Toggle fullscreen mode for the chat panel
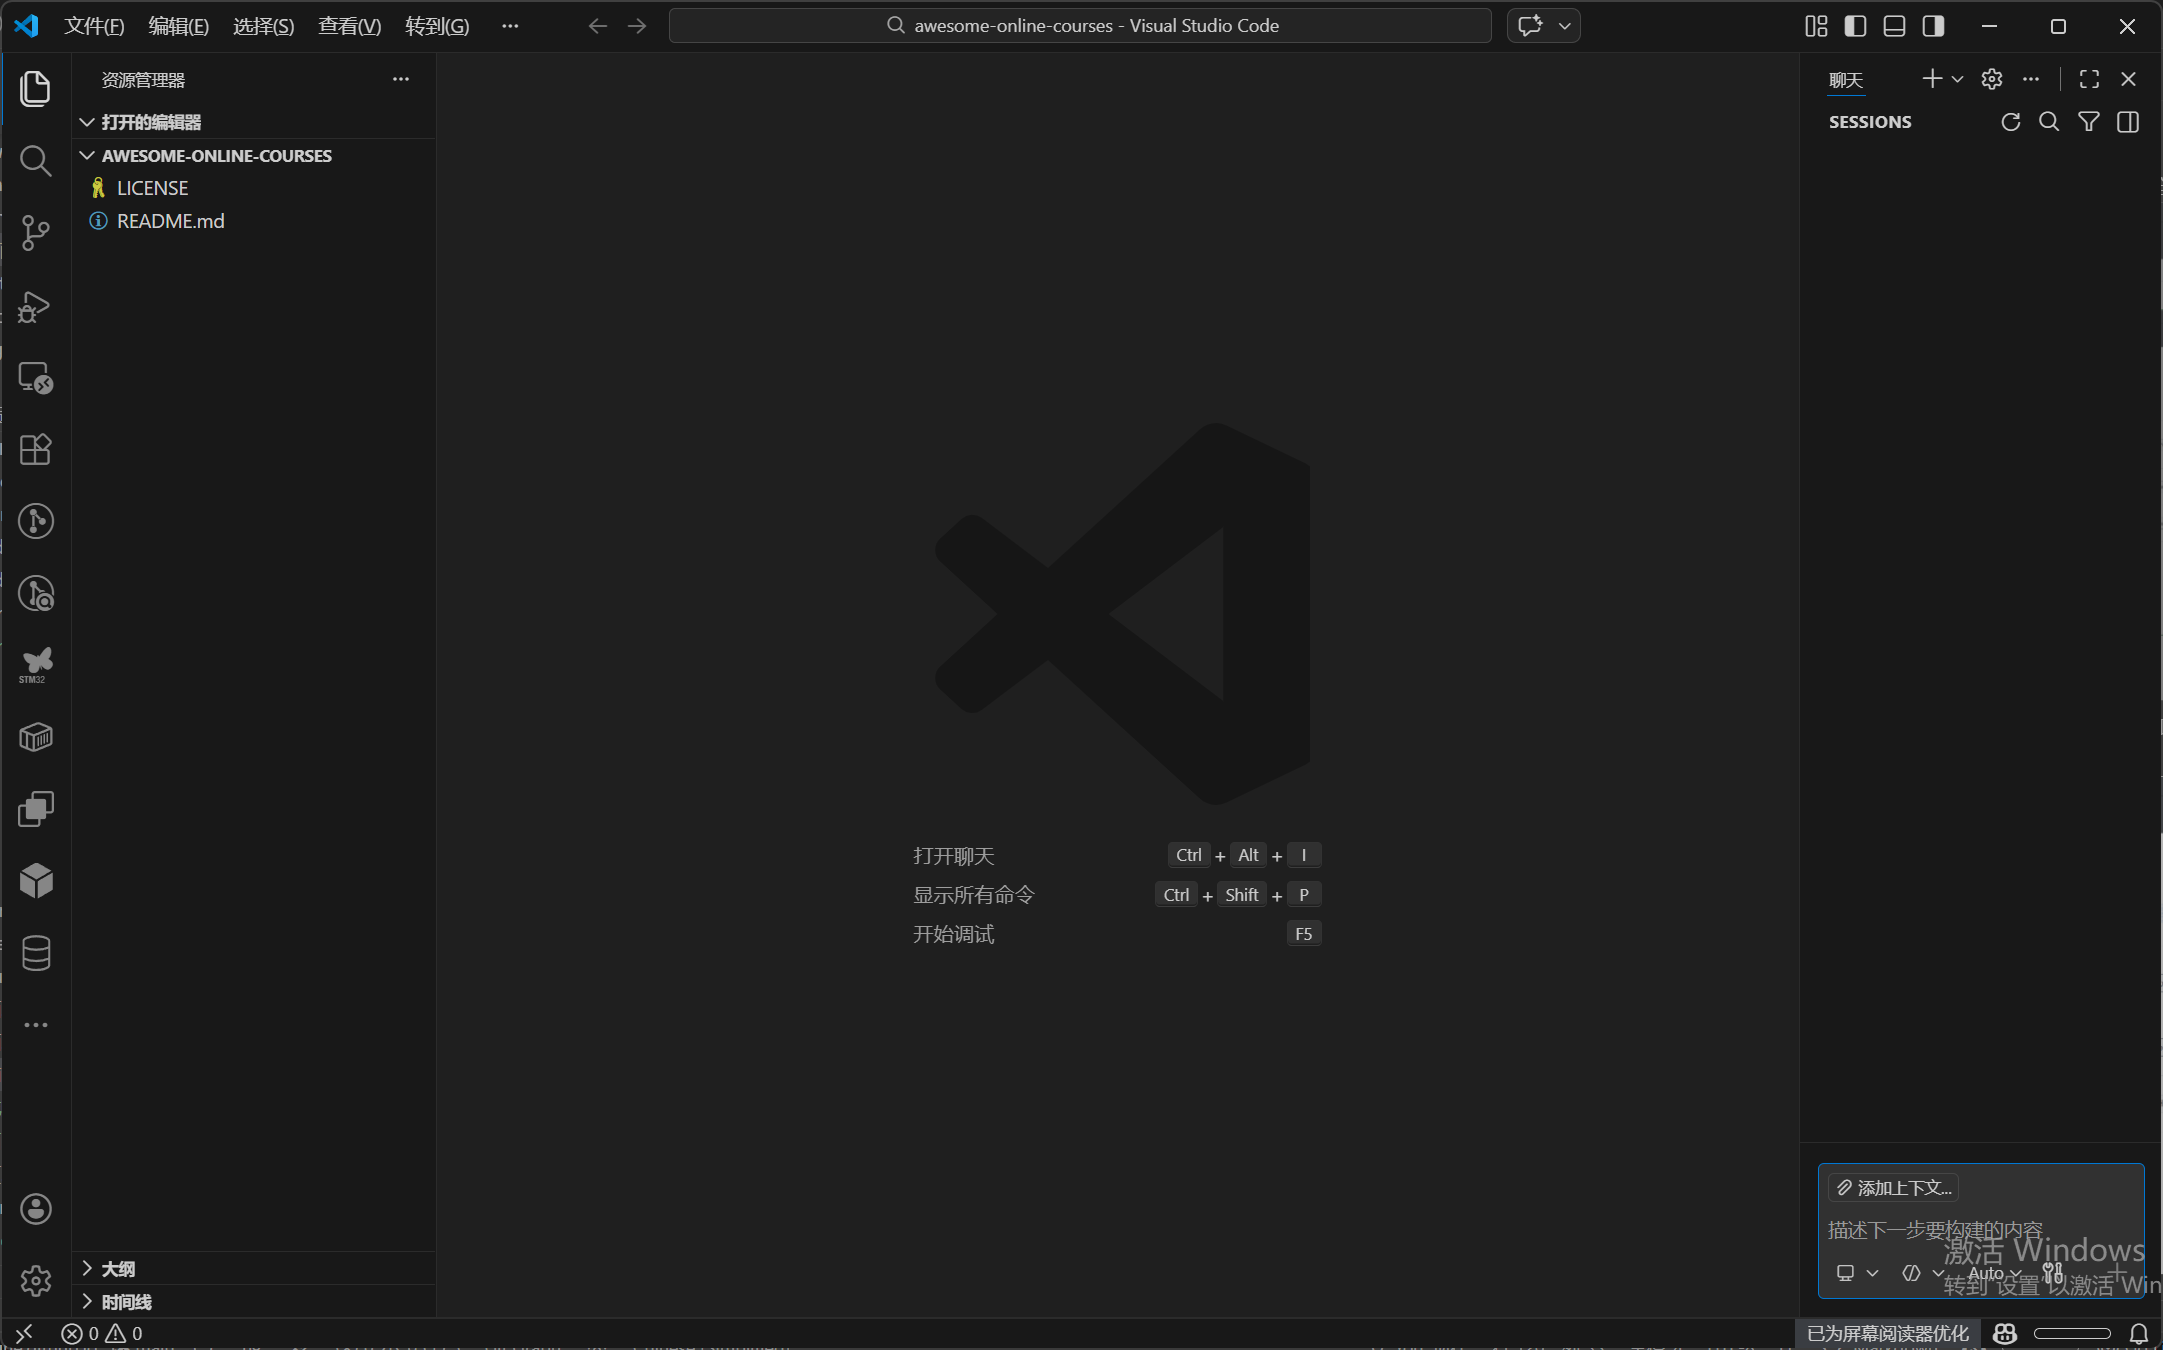The image size is (2163, 1350). (2089, 79)
